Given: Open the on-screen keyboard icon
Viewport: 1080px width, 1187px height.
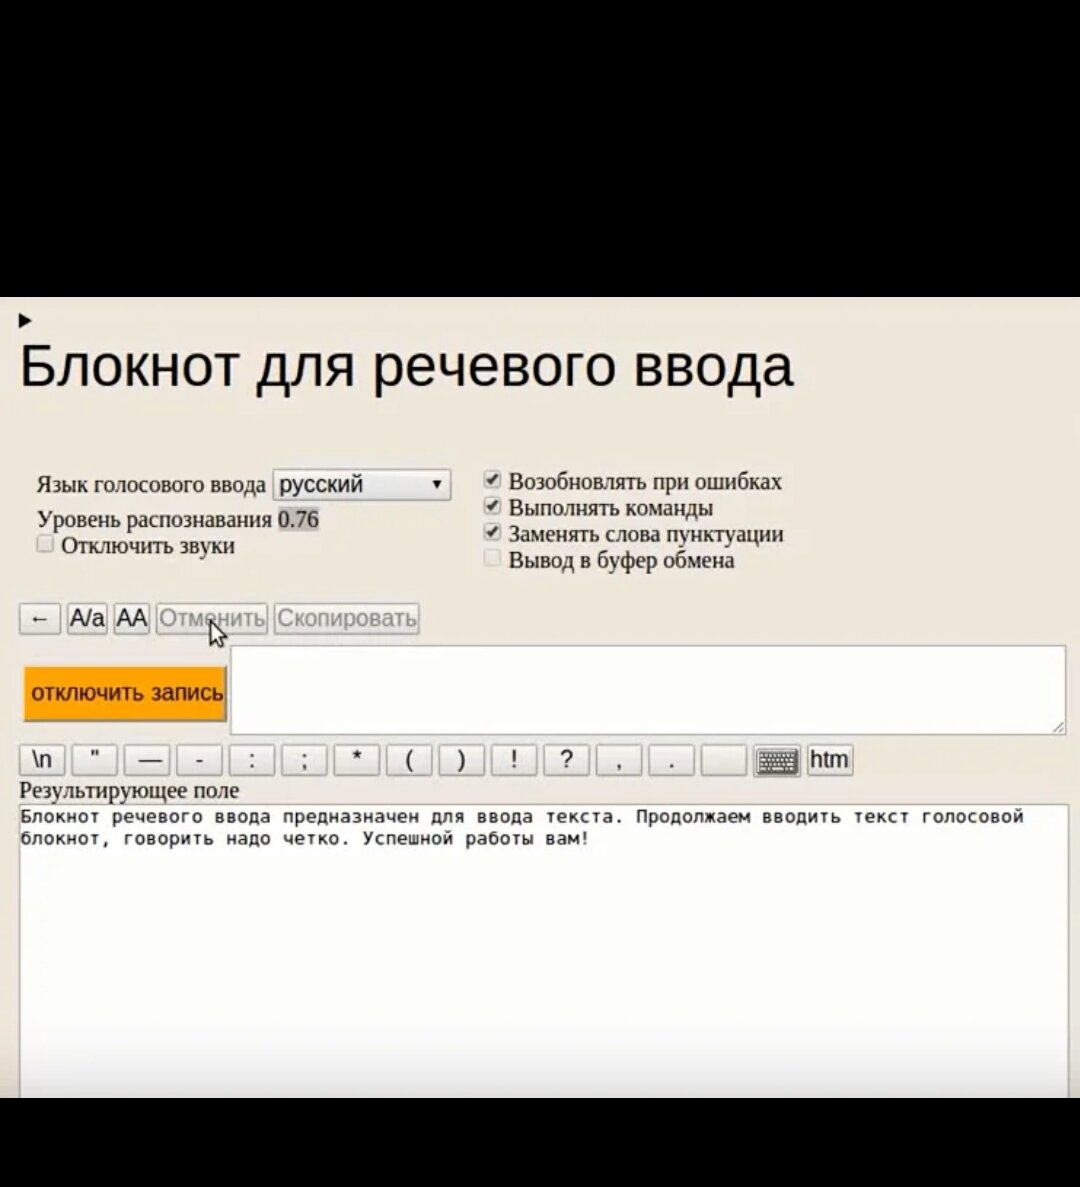Looking at the screenshot, I should pos(777,761).
